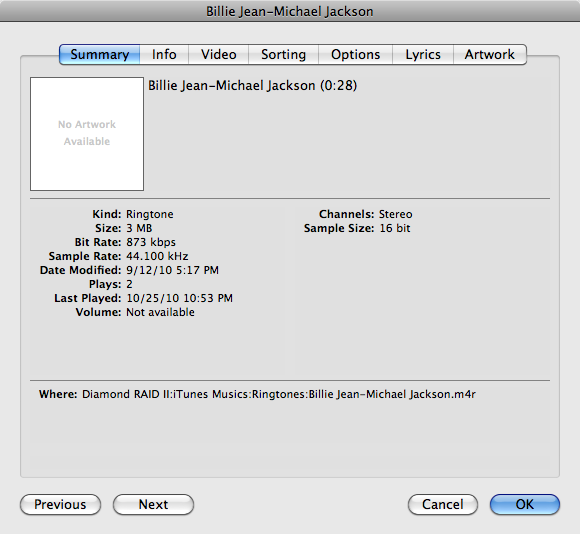Open the Video tab
Screen dimensions: 580x534
219,54
